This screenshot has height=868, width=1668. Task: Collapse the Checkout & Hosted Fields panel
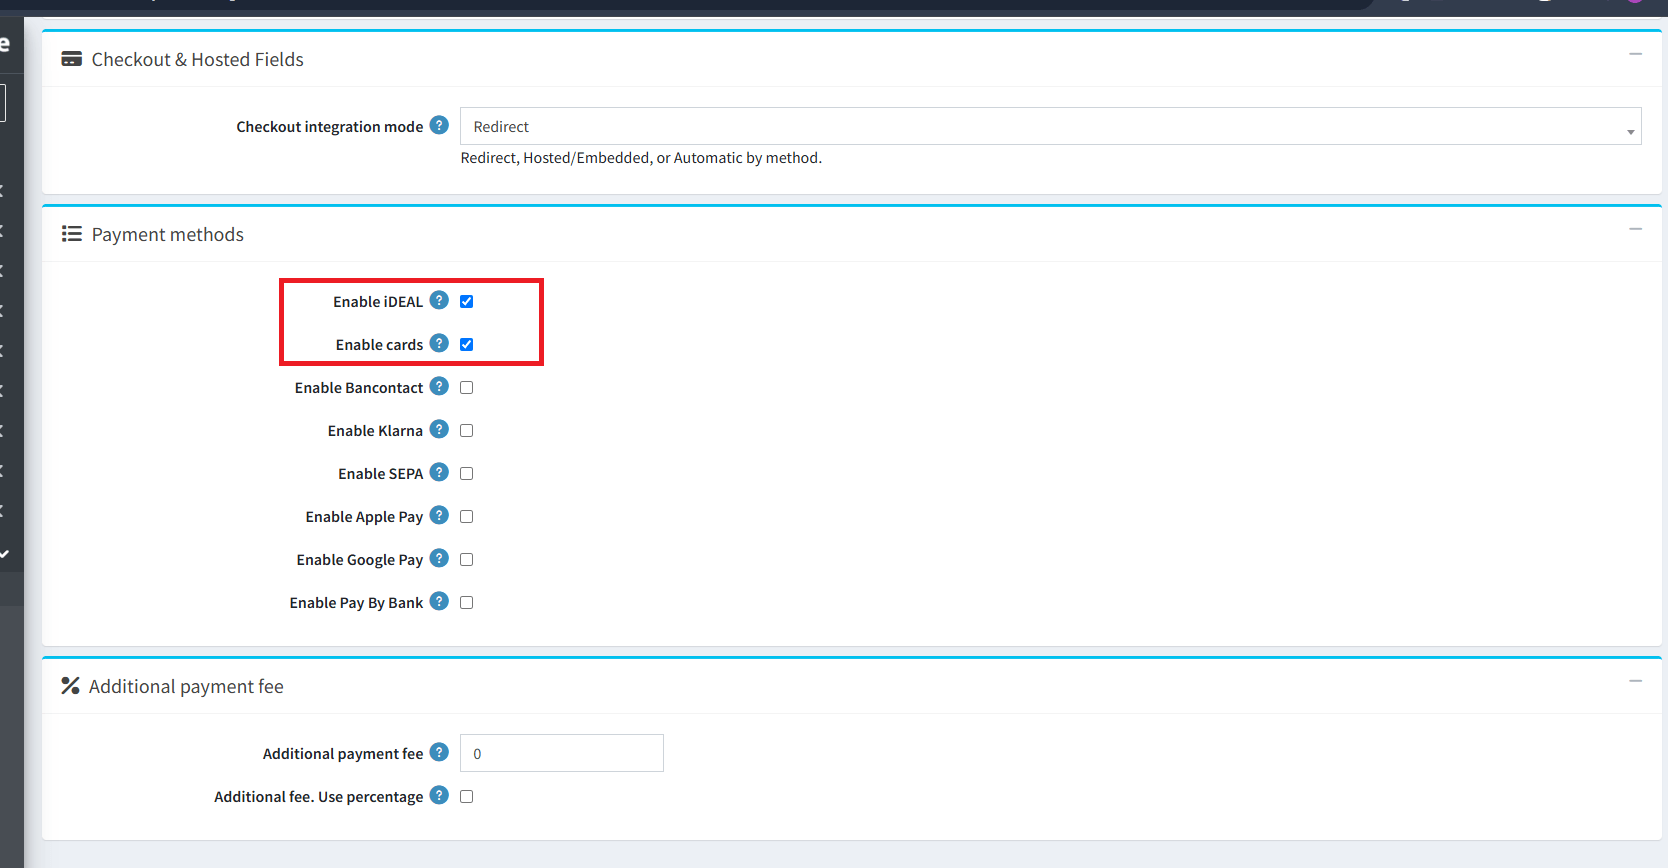click(x=1635, y=54)
